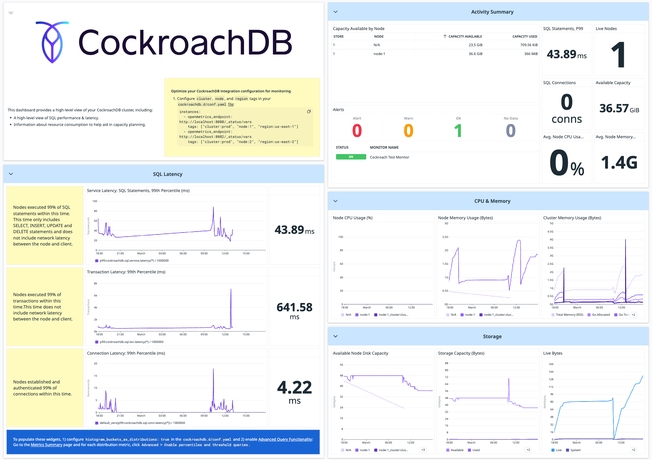Select the node-1 row in capacity table
The width and height of the screenshot is (652, 460).
[435, 54]
